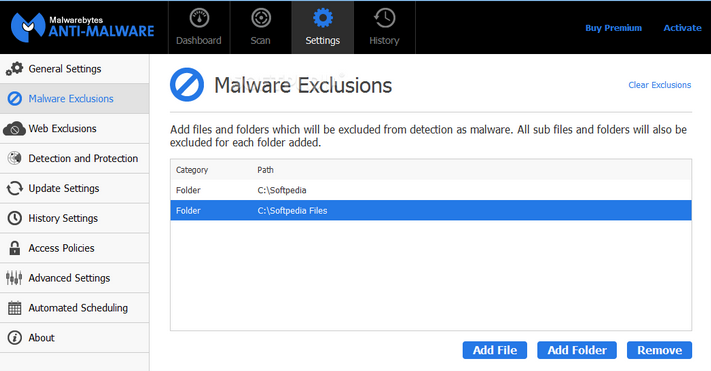Open the History clock icon

pos(384,18)
